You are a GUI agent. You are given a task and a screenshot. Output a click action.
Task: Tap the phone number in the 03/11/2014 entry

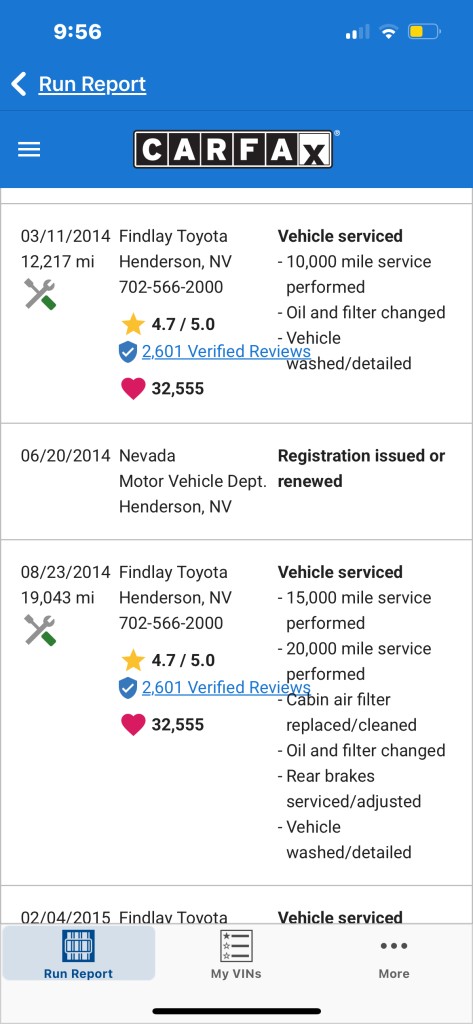click(x=171, y=287)
